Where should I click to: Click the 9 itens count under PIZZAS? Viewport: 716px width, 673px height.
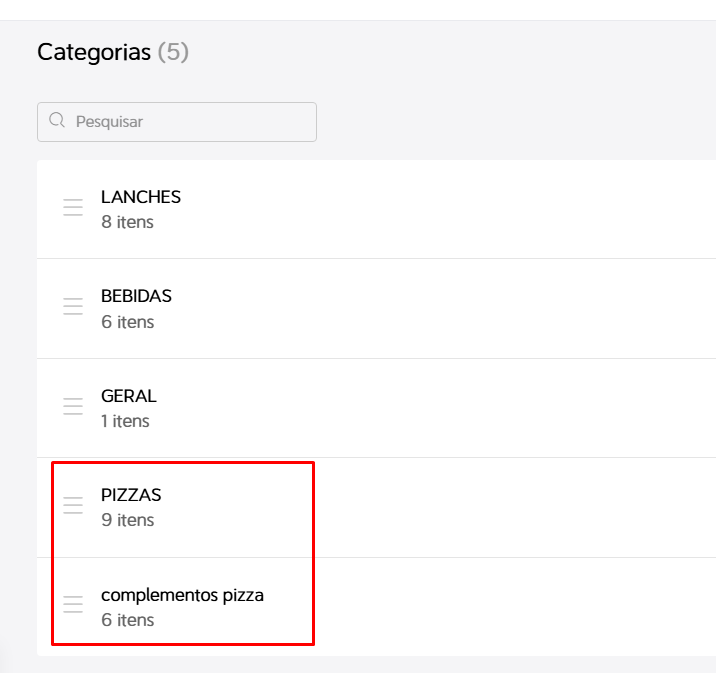127,520
